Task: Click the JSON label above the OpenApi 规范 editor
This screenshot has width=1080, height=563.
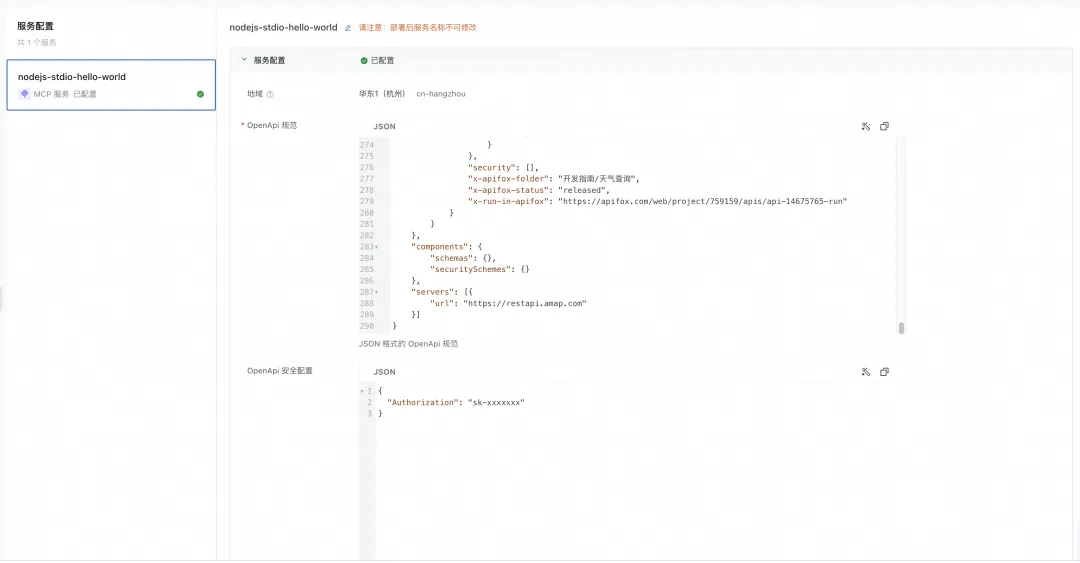Action: coord(384,127)
